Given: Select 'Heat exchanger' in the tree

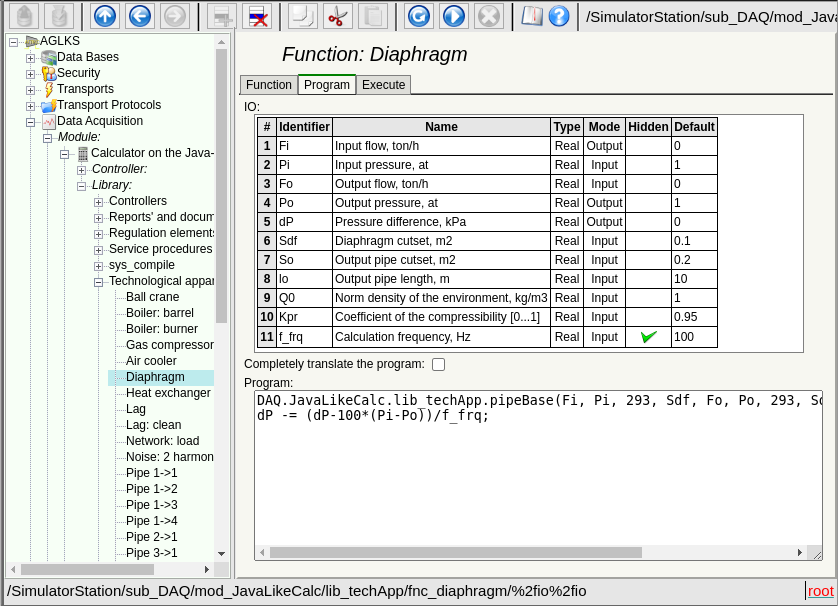Looking at the screenshot, I should pyautogui.click(x=168, y=393).
